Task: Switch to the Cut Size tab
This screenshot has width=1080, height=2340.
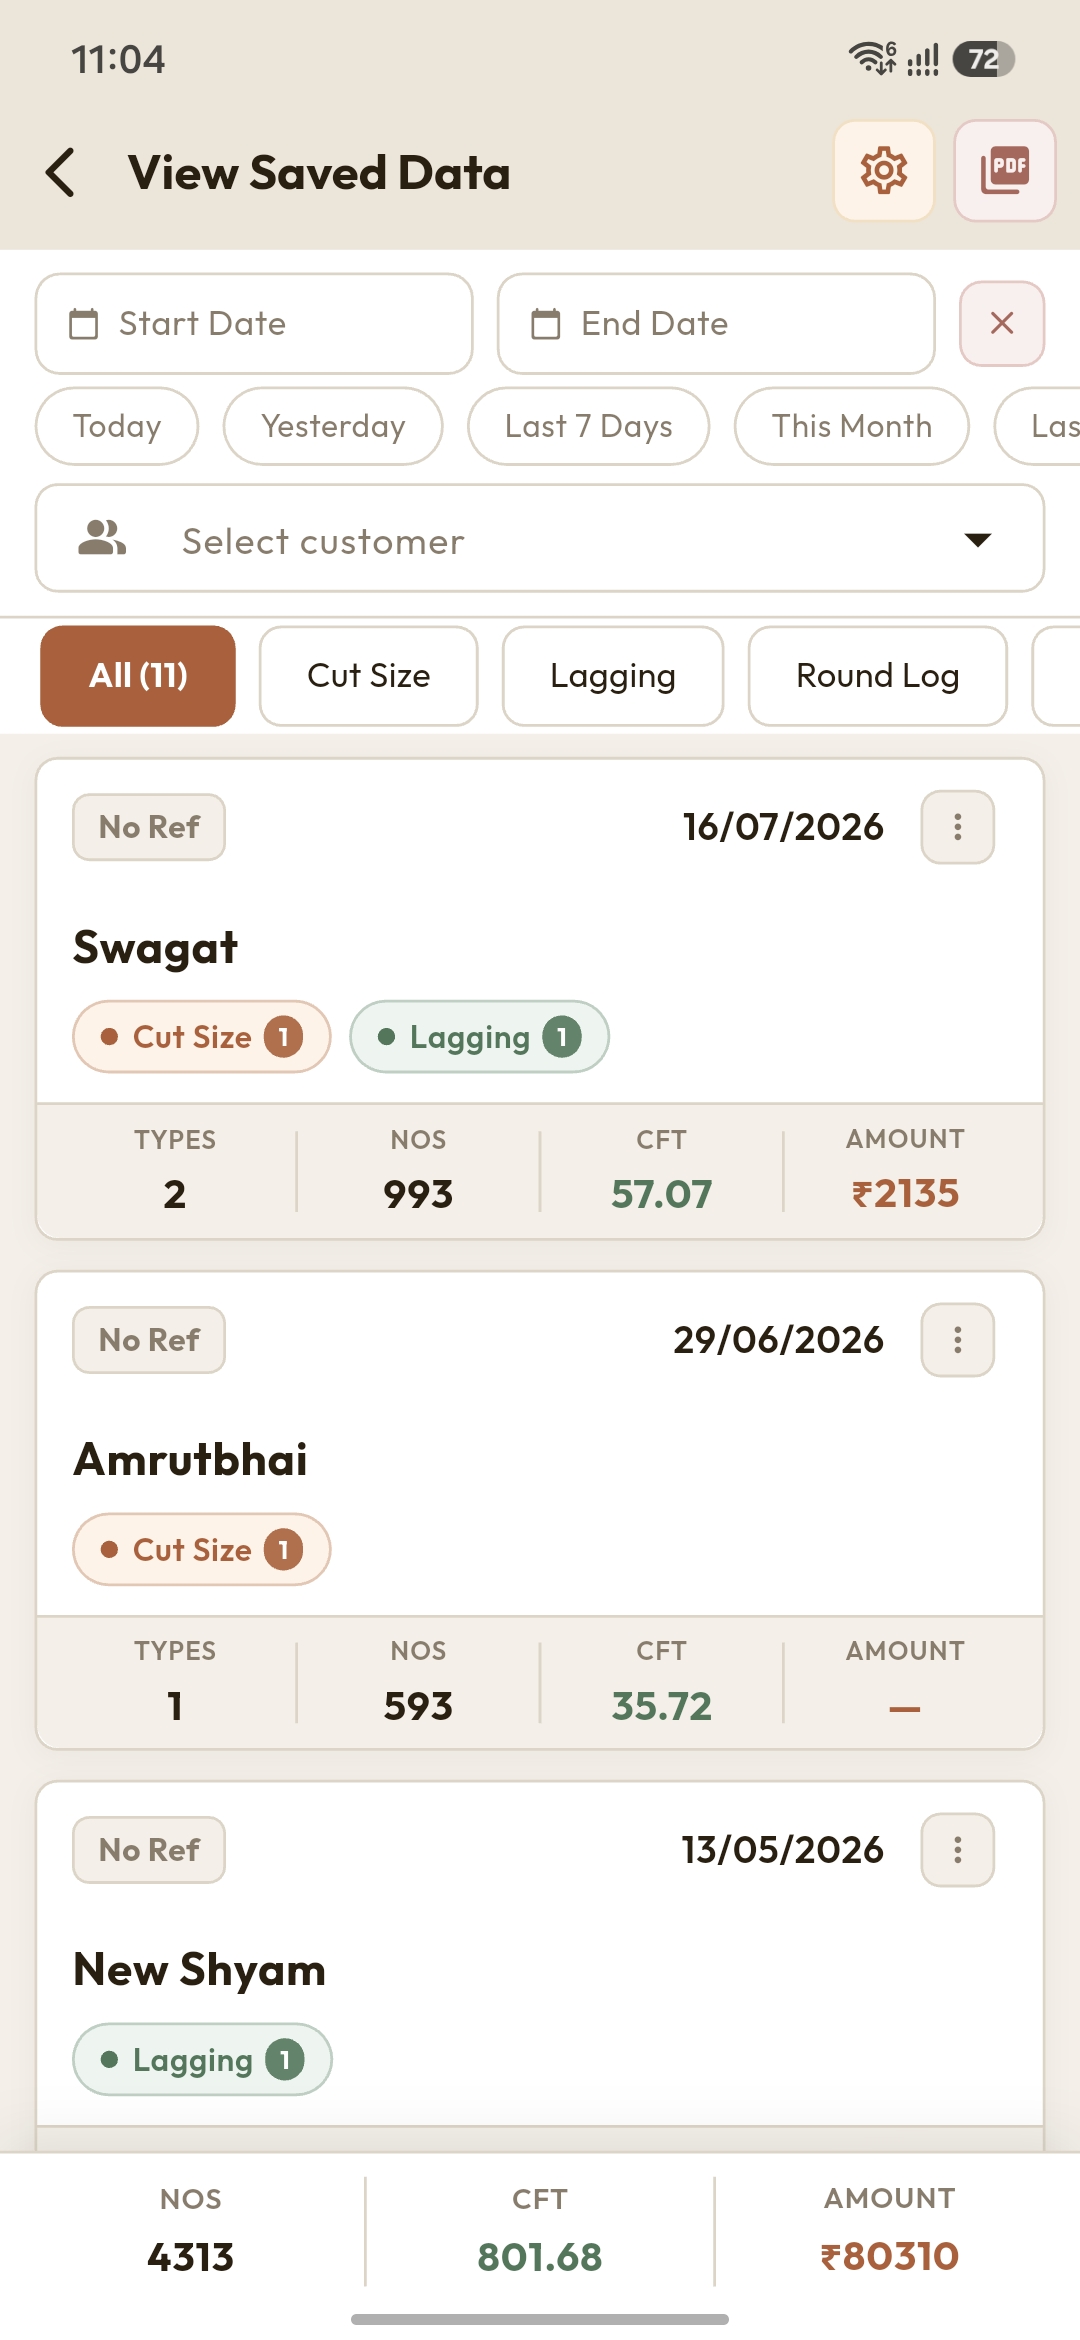Action: tap(368, 676)
